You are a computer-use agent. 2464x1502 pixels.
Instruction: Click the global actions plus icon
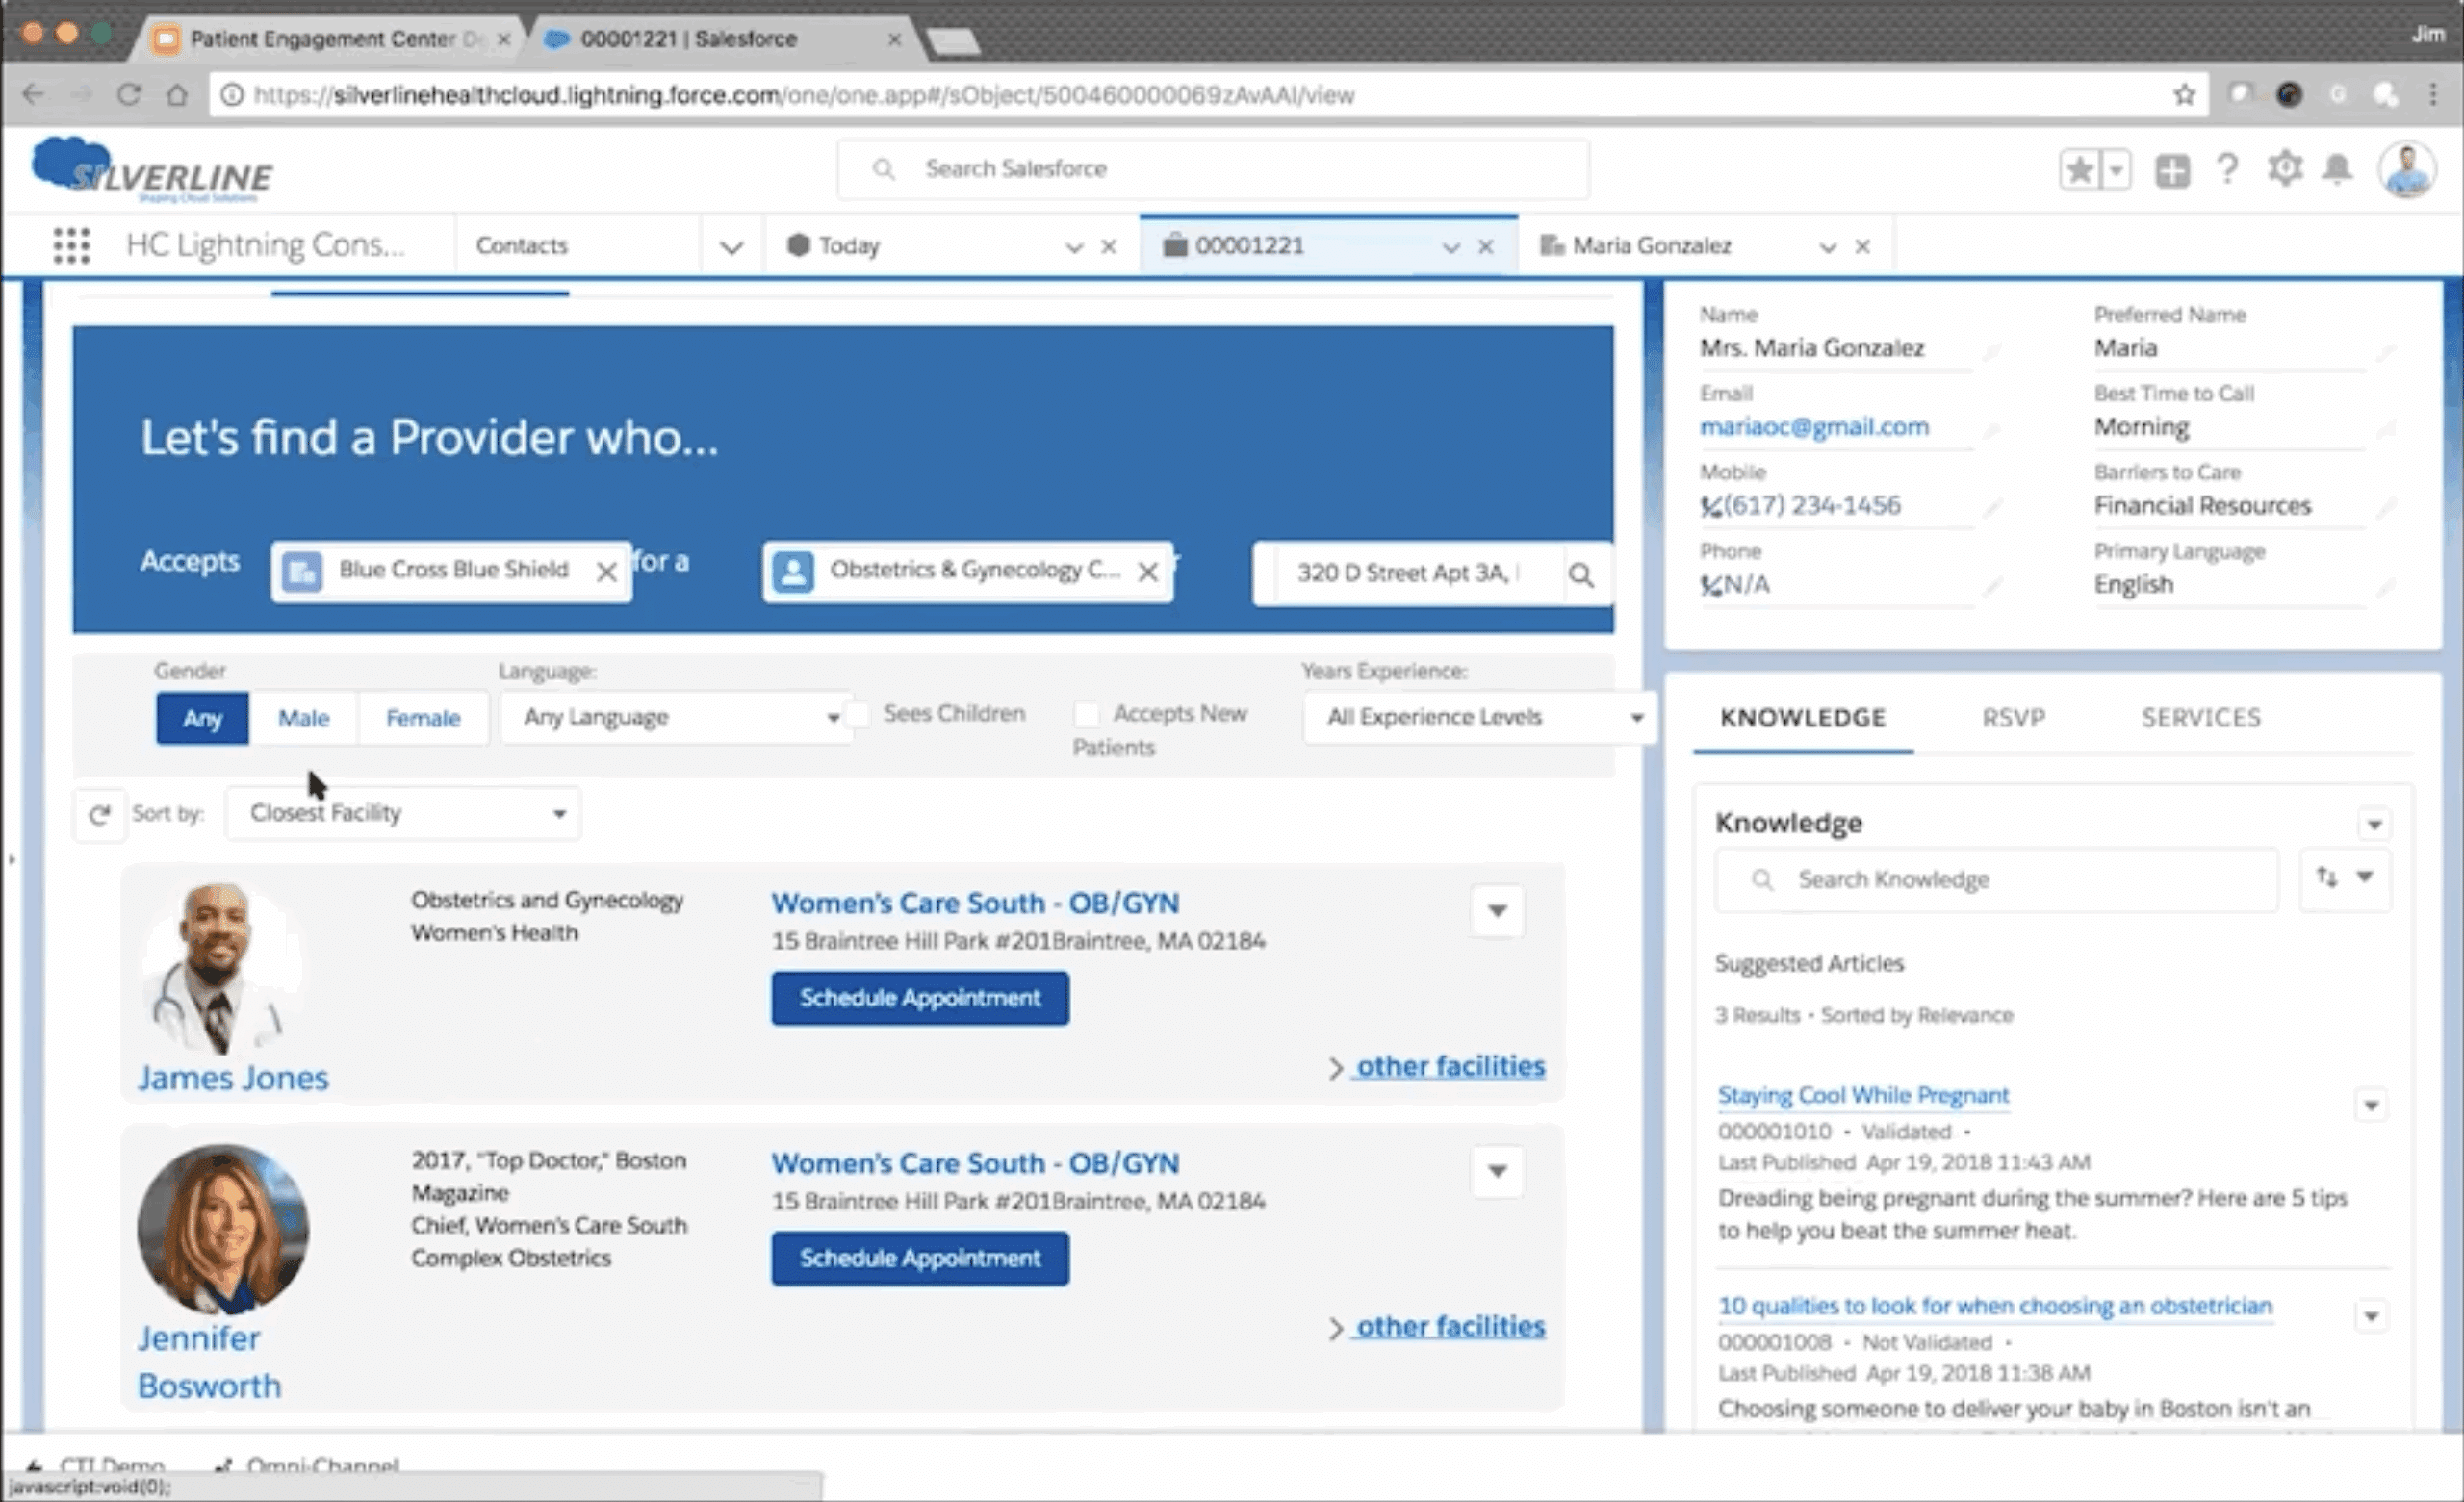click(2171, 170)
